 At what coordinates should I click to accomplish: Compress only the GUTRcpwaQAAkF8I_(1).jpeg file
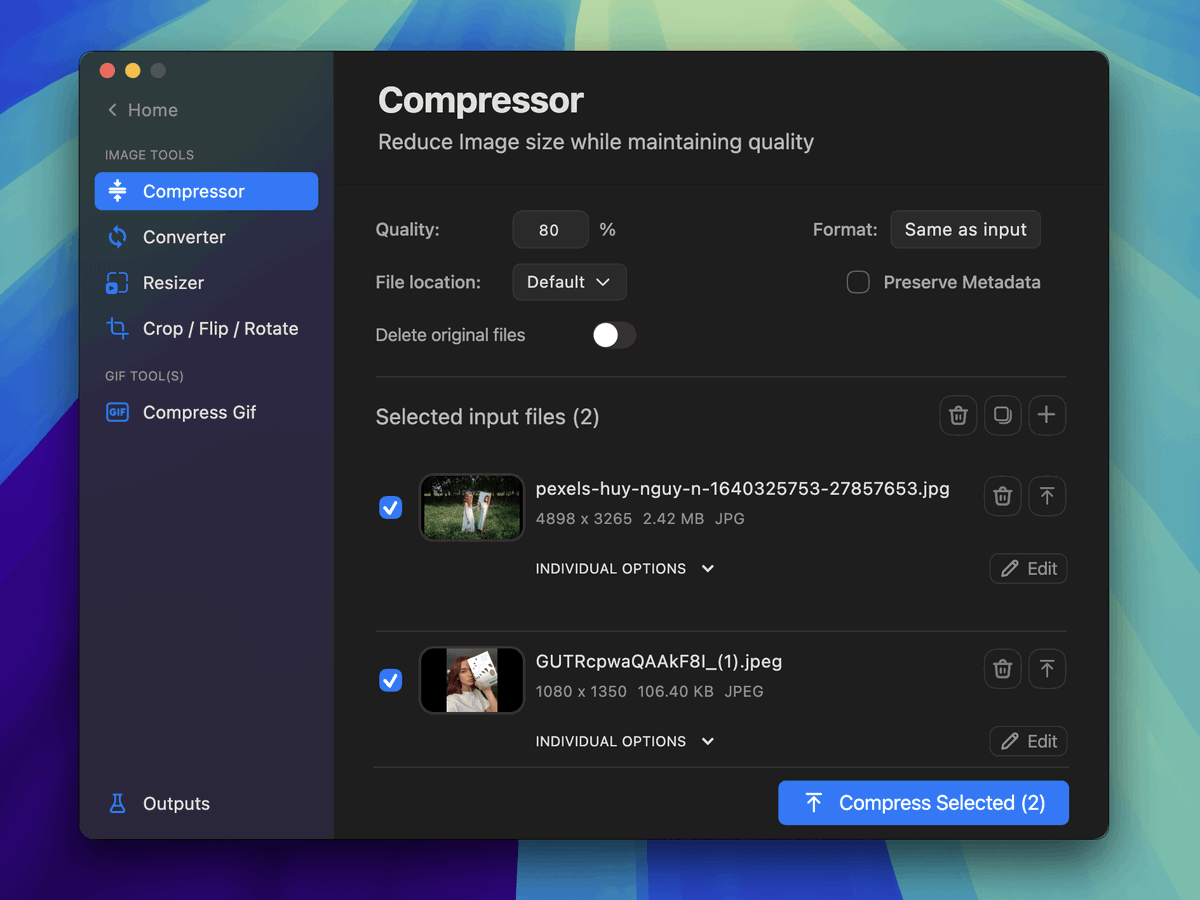[x=1047, y=669]
